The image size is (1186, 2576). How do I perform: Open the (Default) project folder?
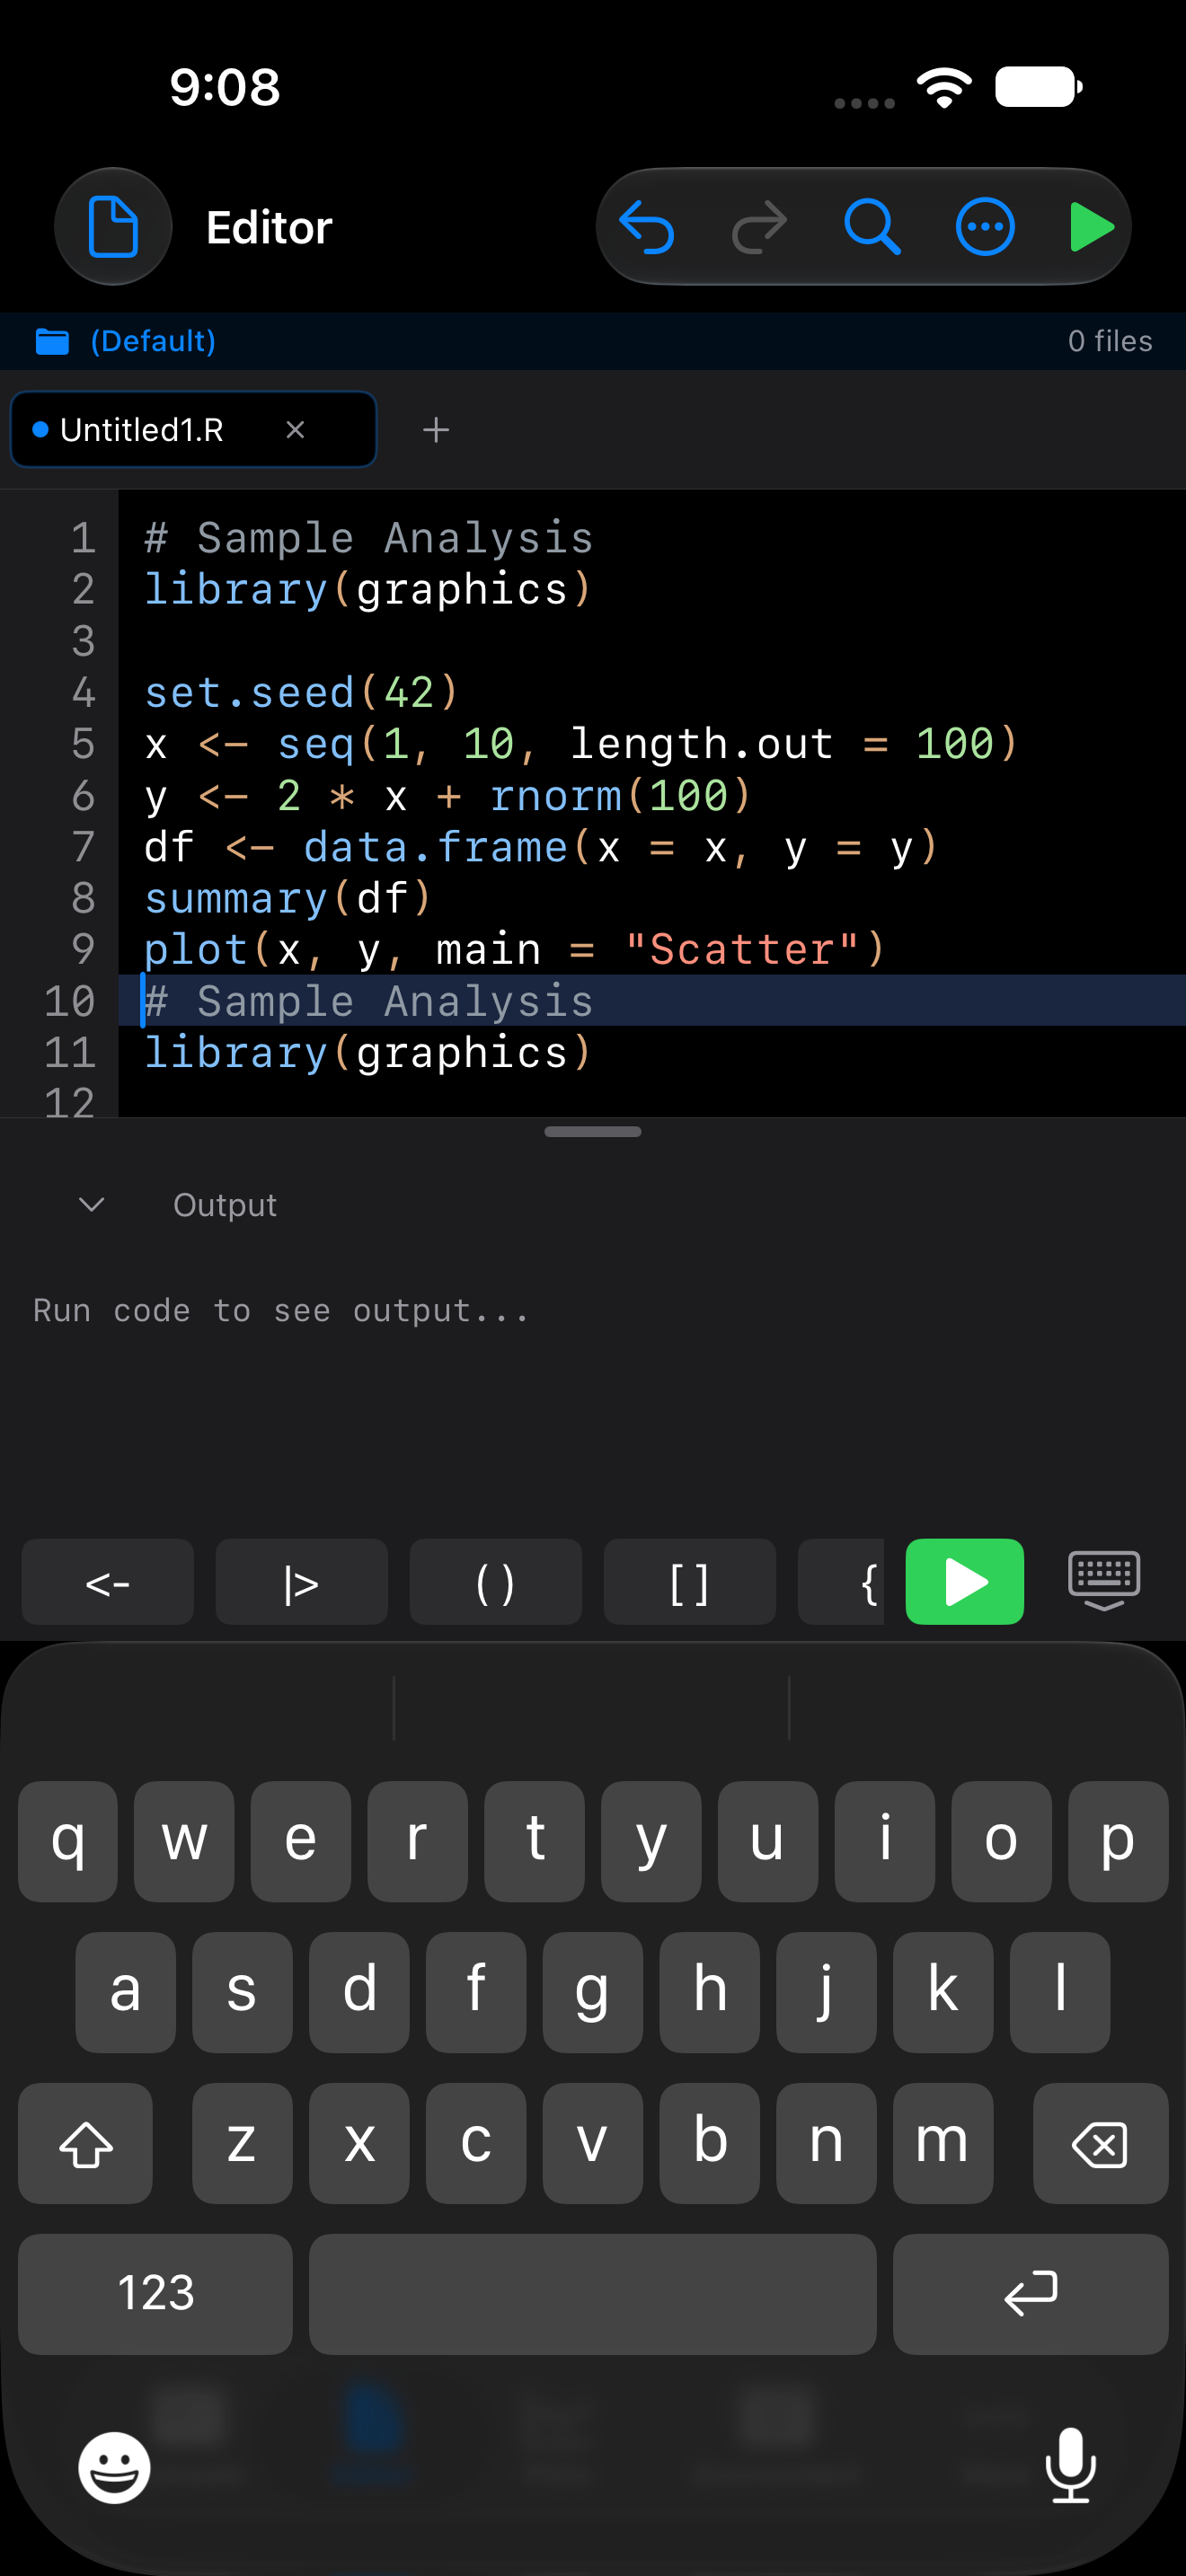click(x=52, y=341)
